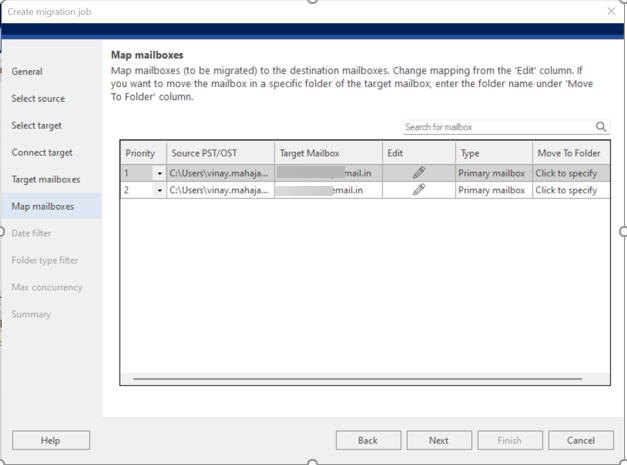Screen dimensions: 627x465
Task: Click target mailbox cell ending mail.in in row 1
Action: pos(328,173)
